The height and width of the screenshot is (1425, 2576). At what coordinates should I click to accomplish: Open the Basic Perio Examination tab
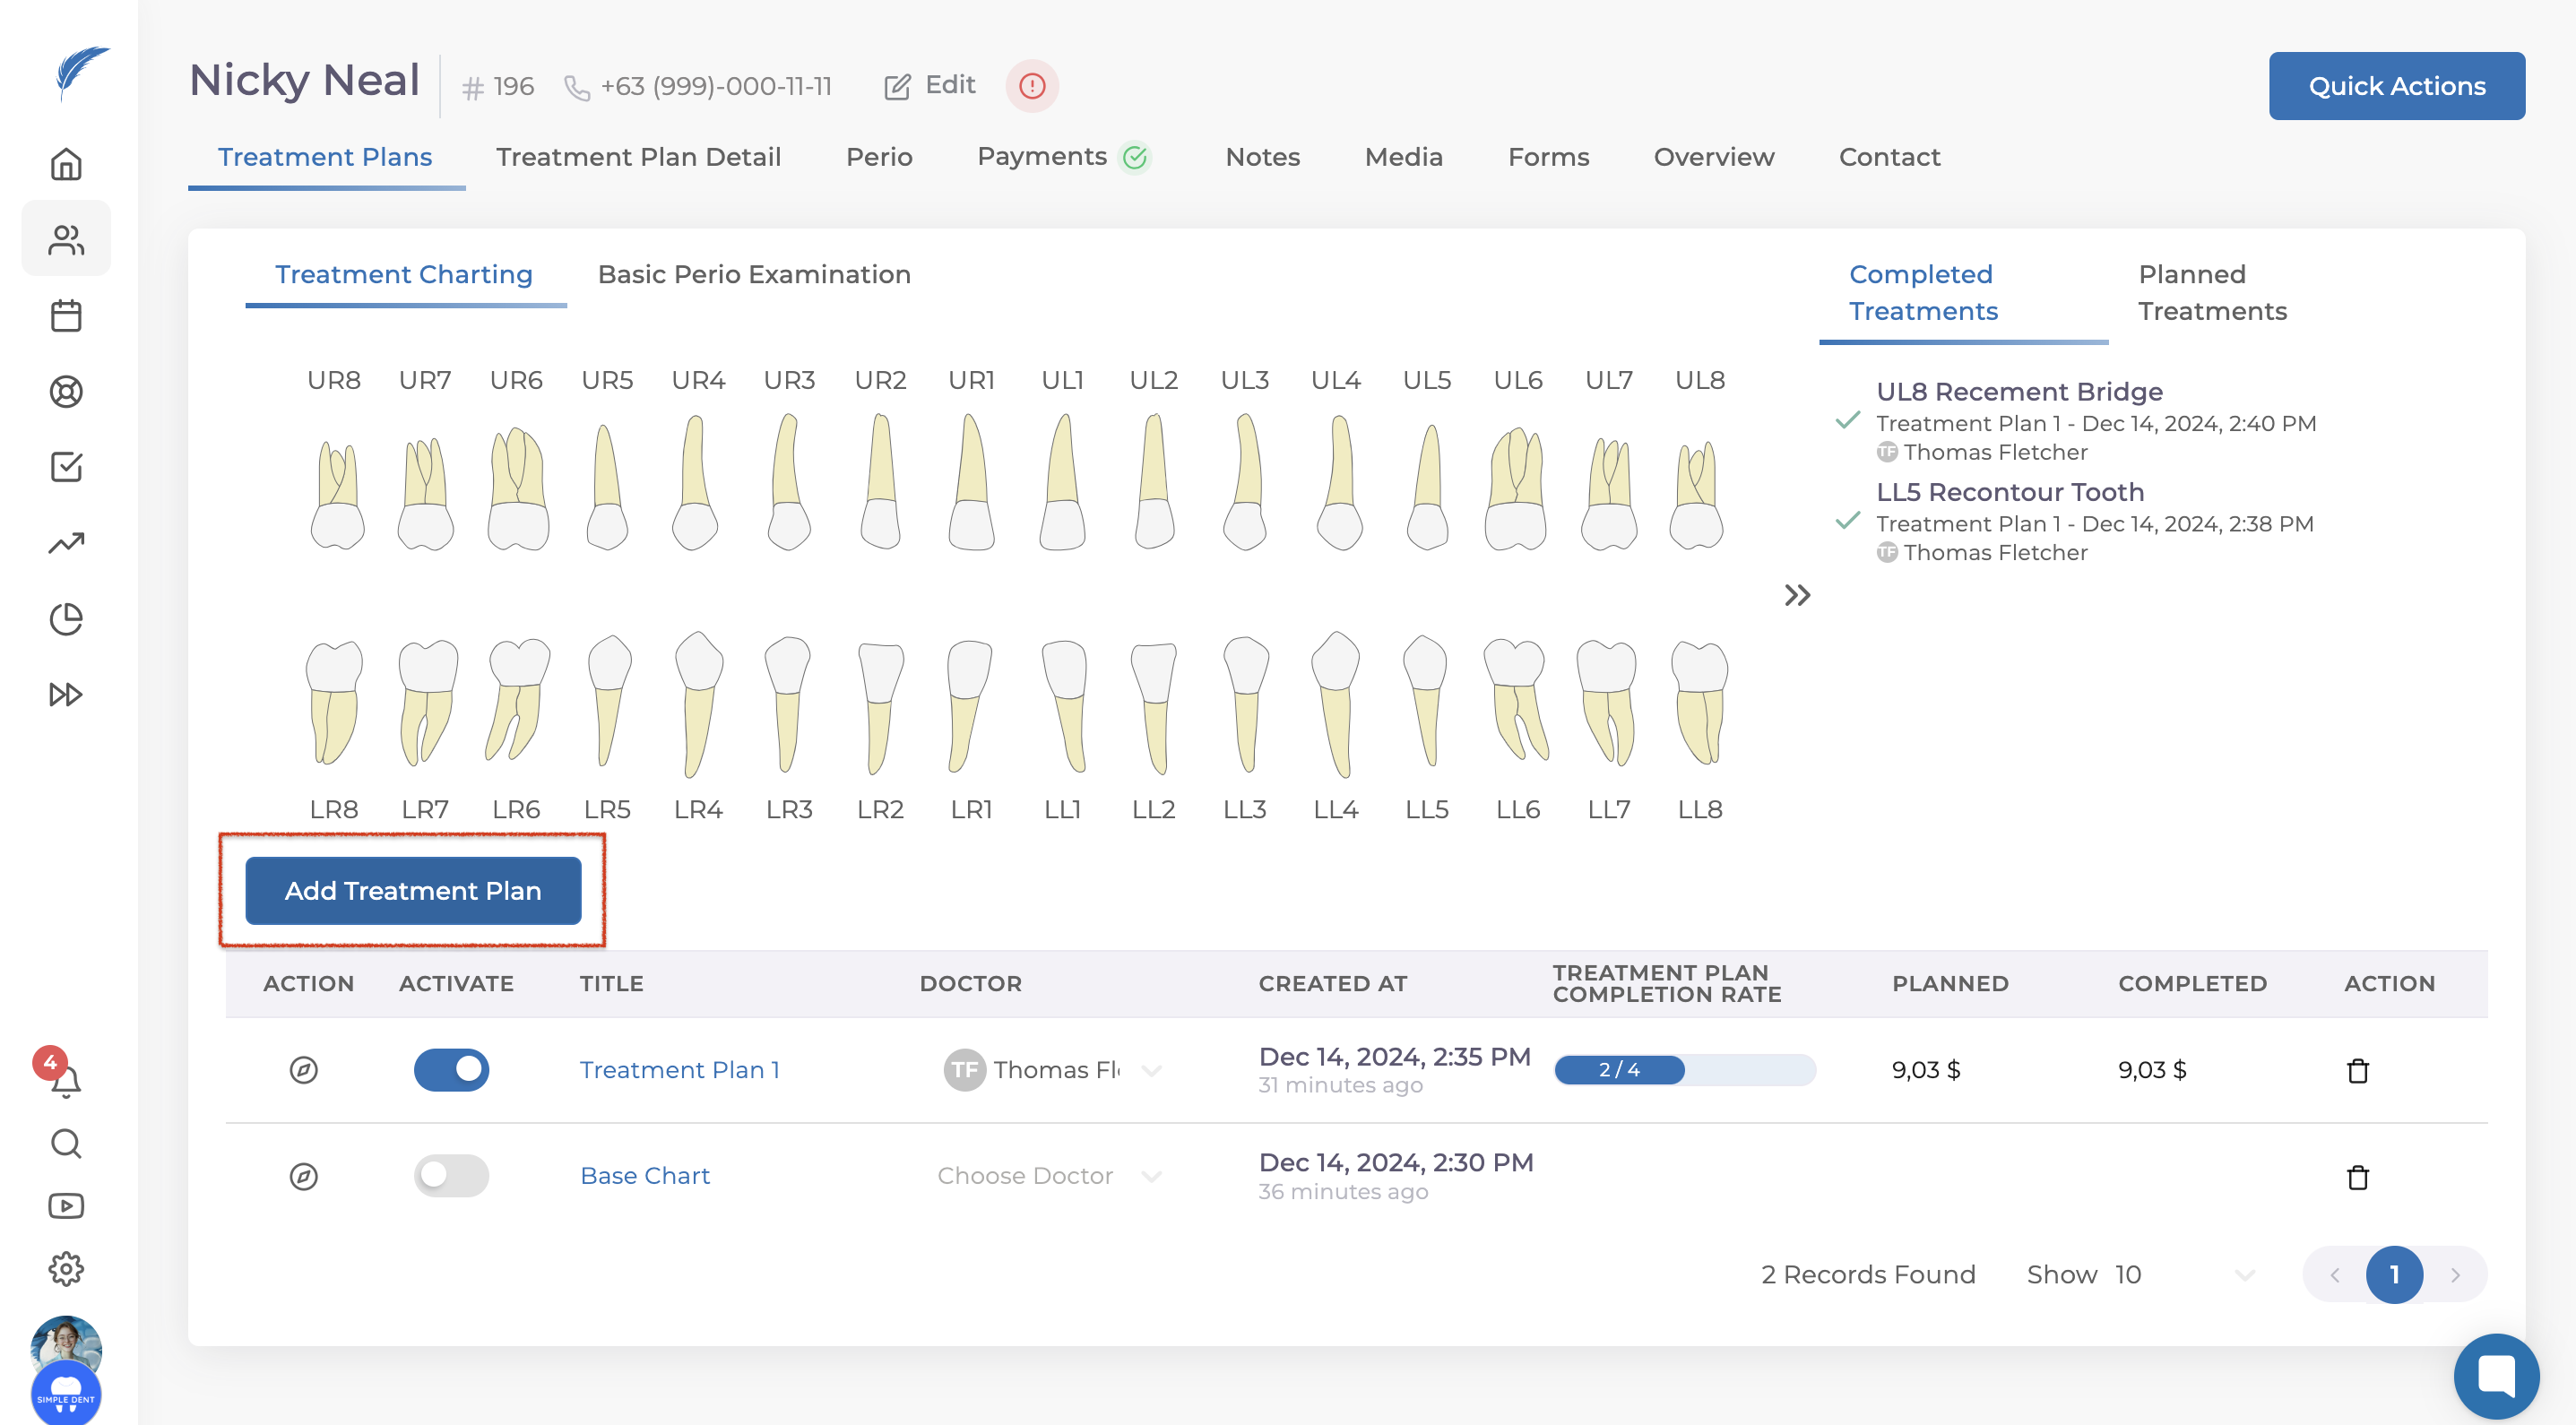click(754, 274)
